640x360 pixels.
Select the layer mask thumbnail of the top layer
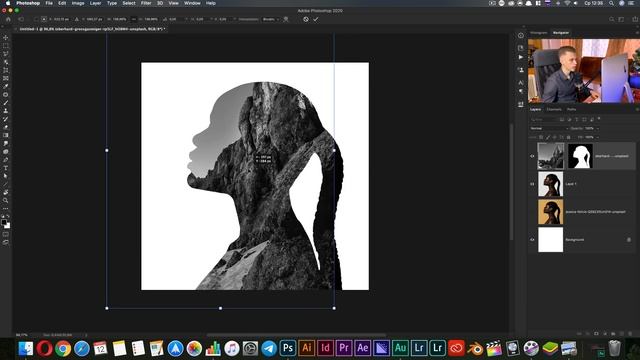click(x=580, y=156)
